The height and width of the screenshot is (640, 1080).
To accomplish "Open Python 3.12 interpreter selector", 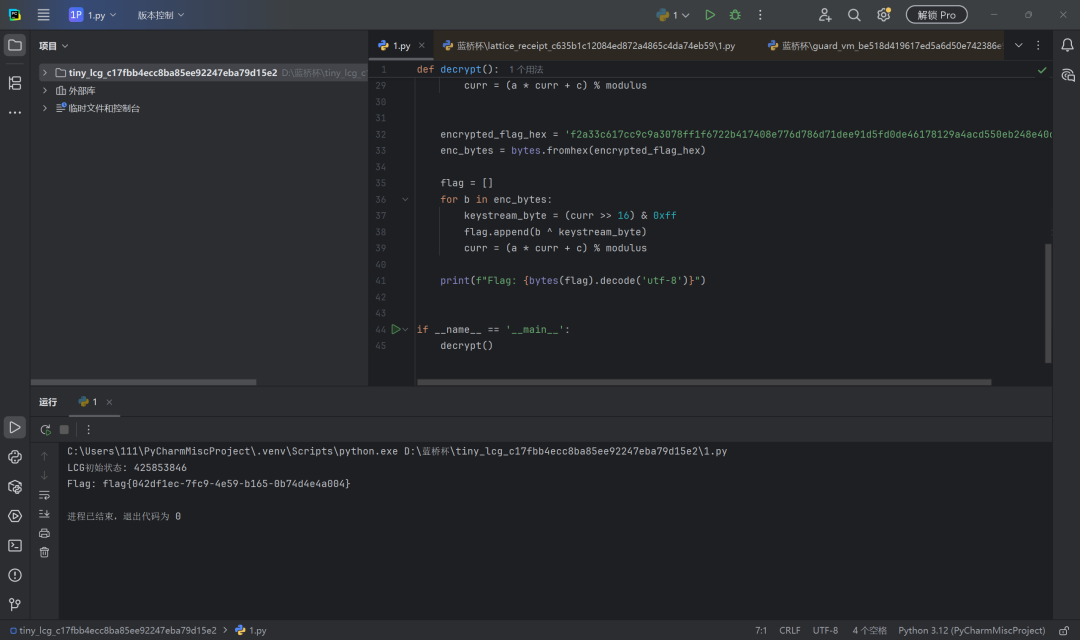I will coord(971,630).
